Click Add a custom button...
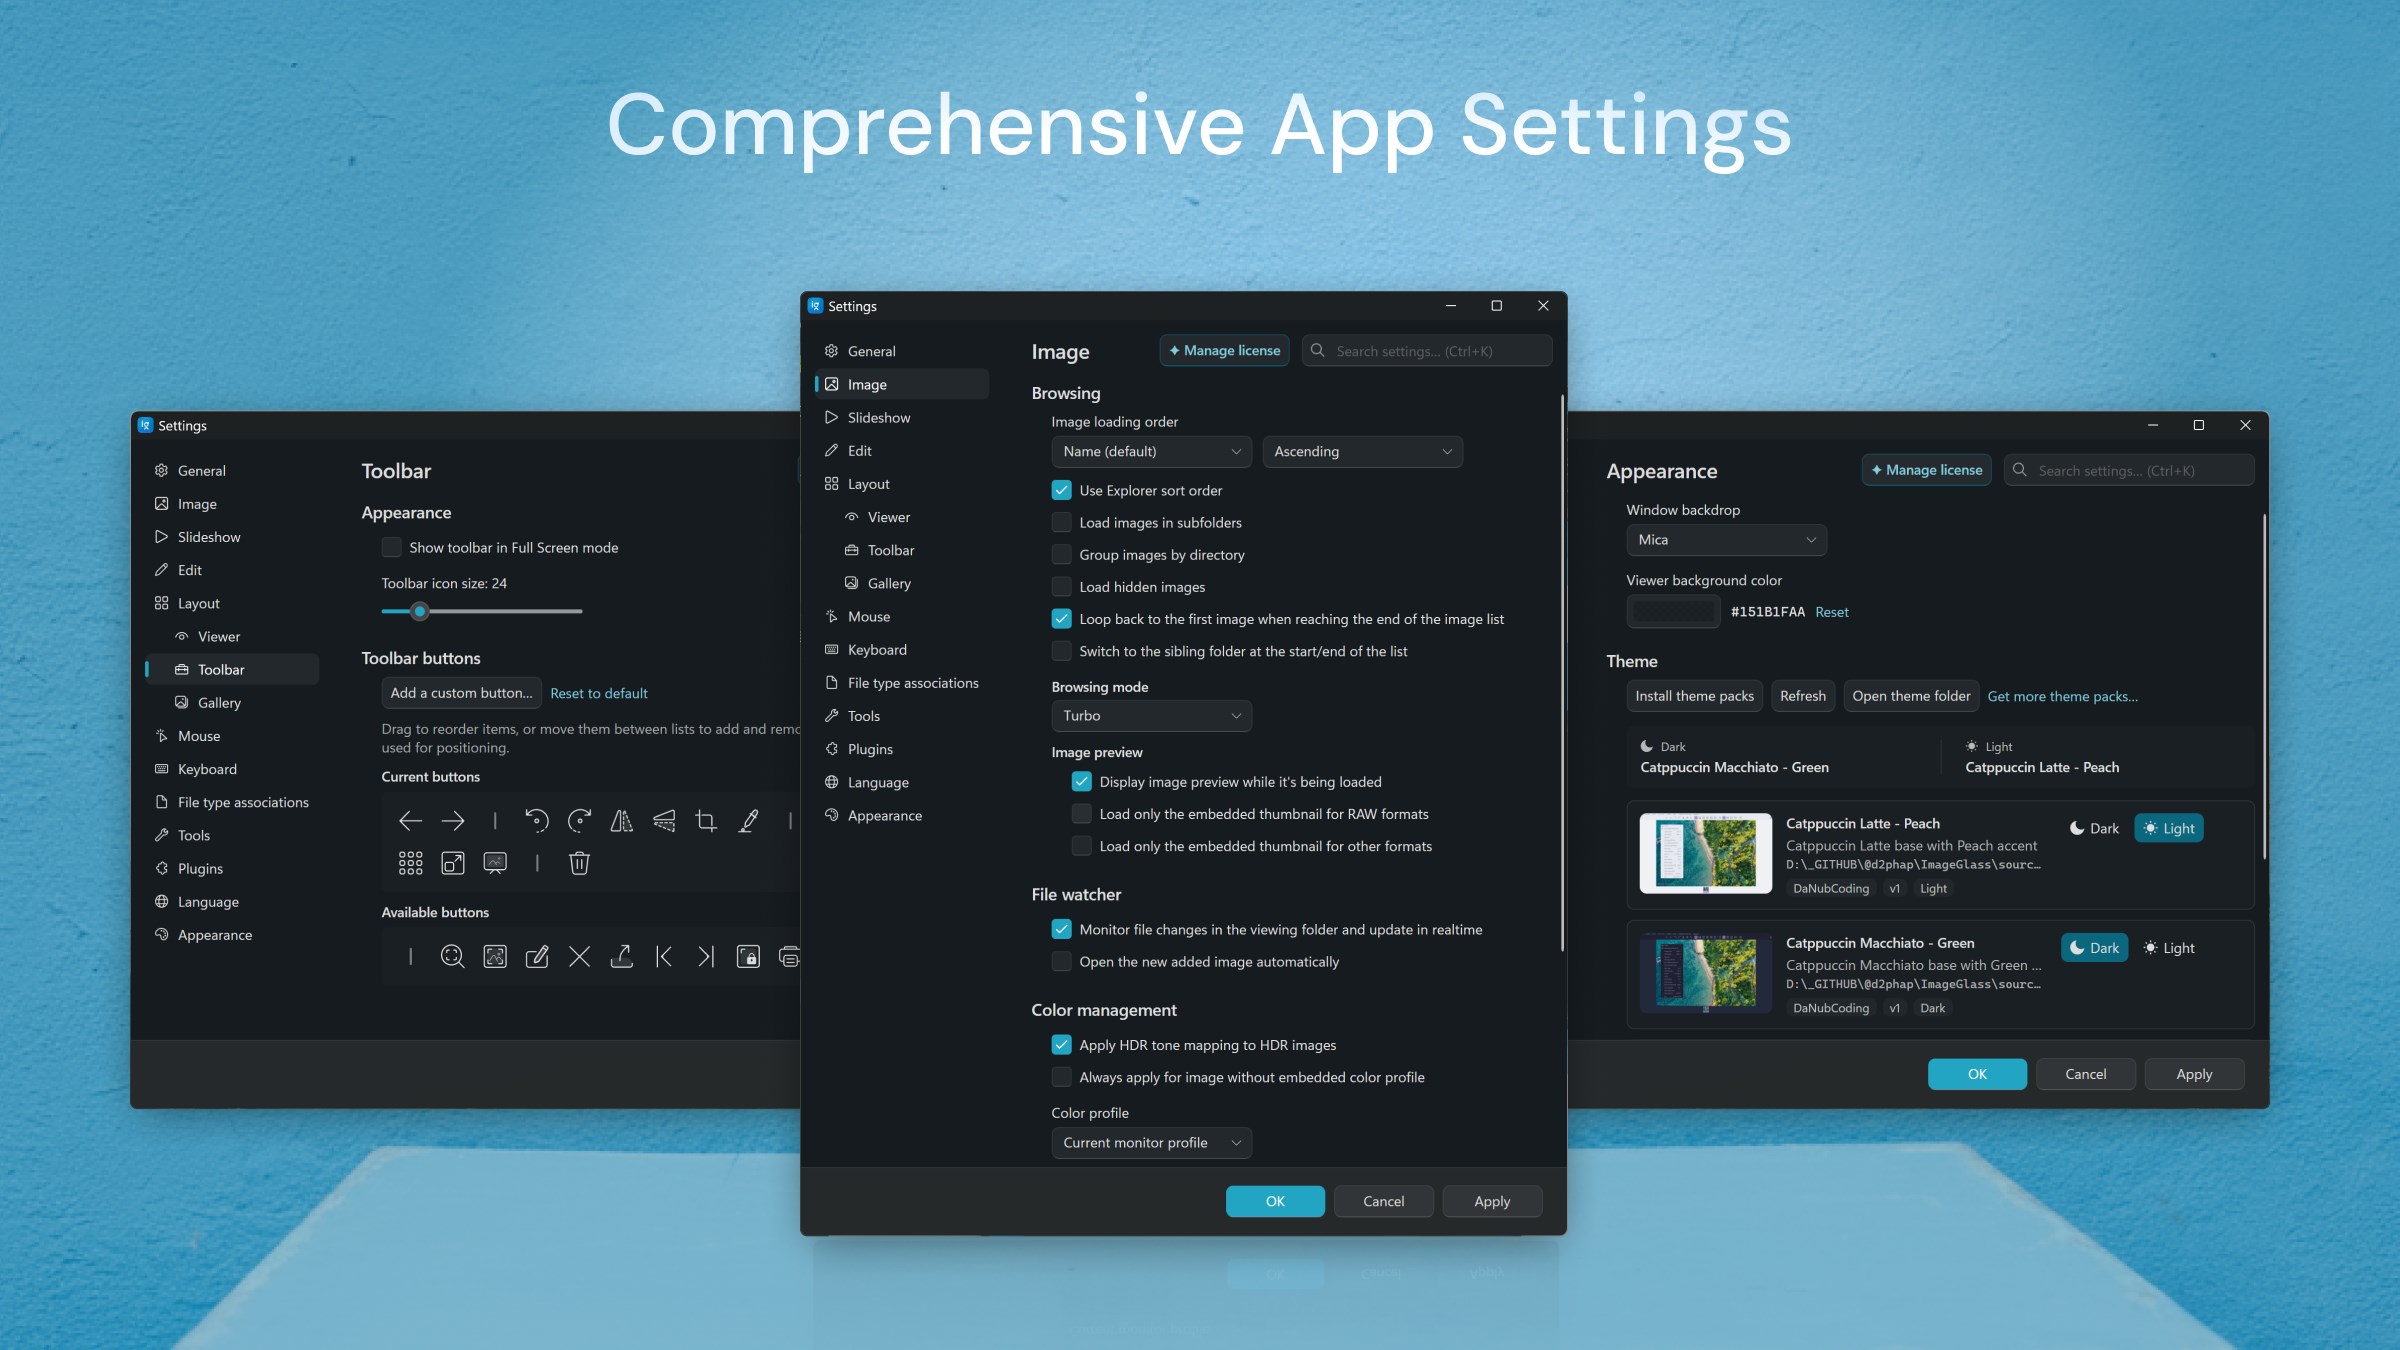 click(x=461, y=692)
